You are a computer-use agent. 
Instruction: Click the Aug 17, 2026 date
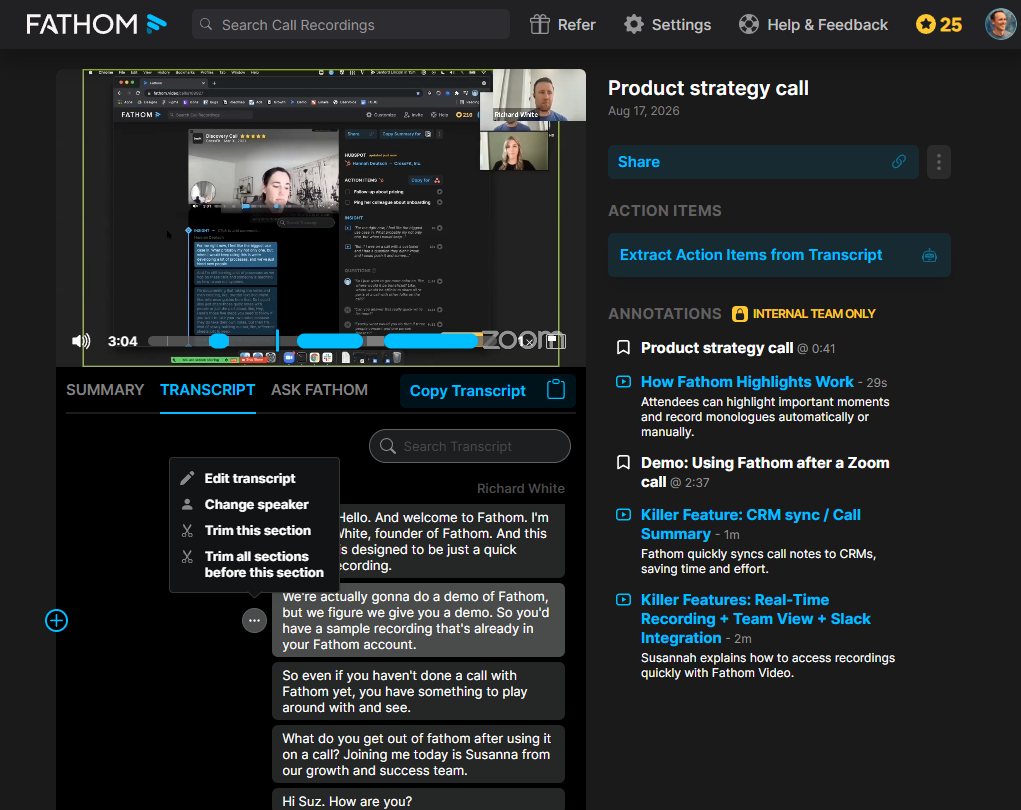643,111
